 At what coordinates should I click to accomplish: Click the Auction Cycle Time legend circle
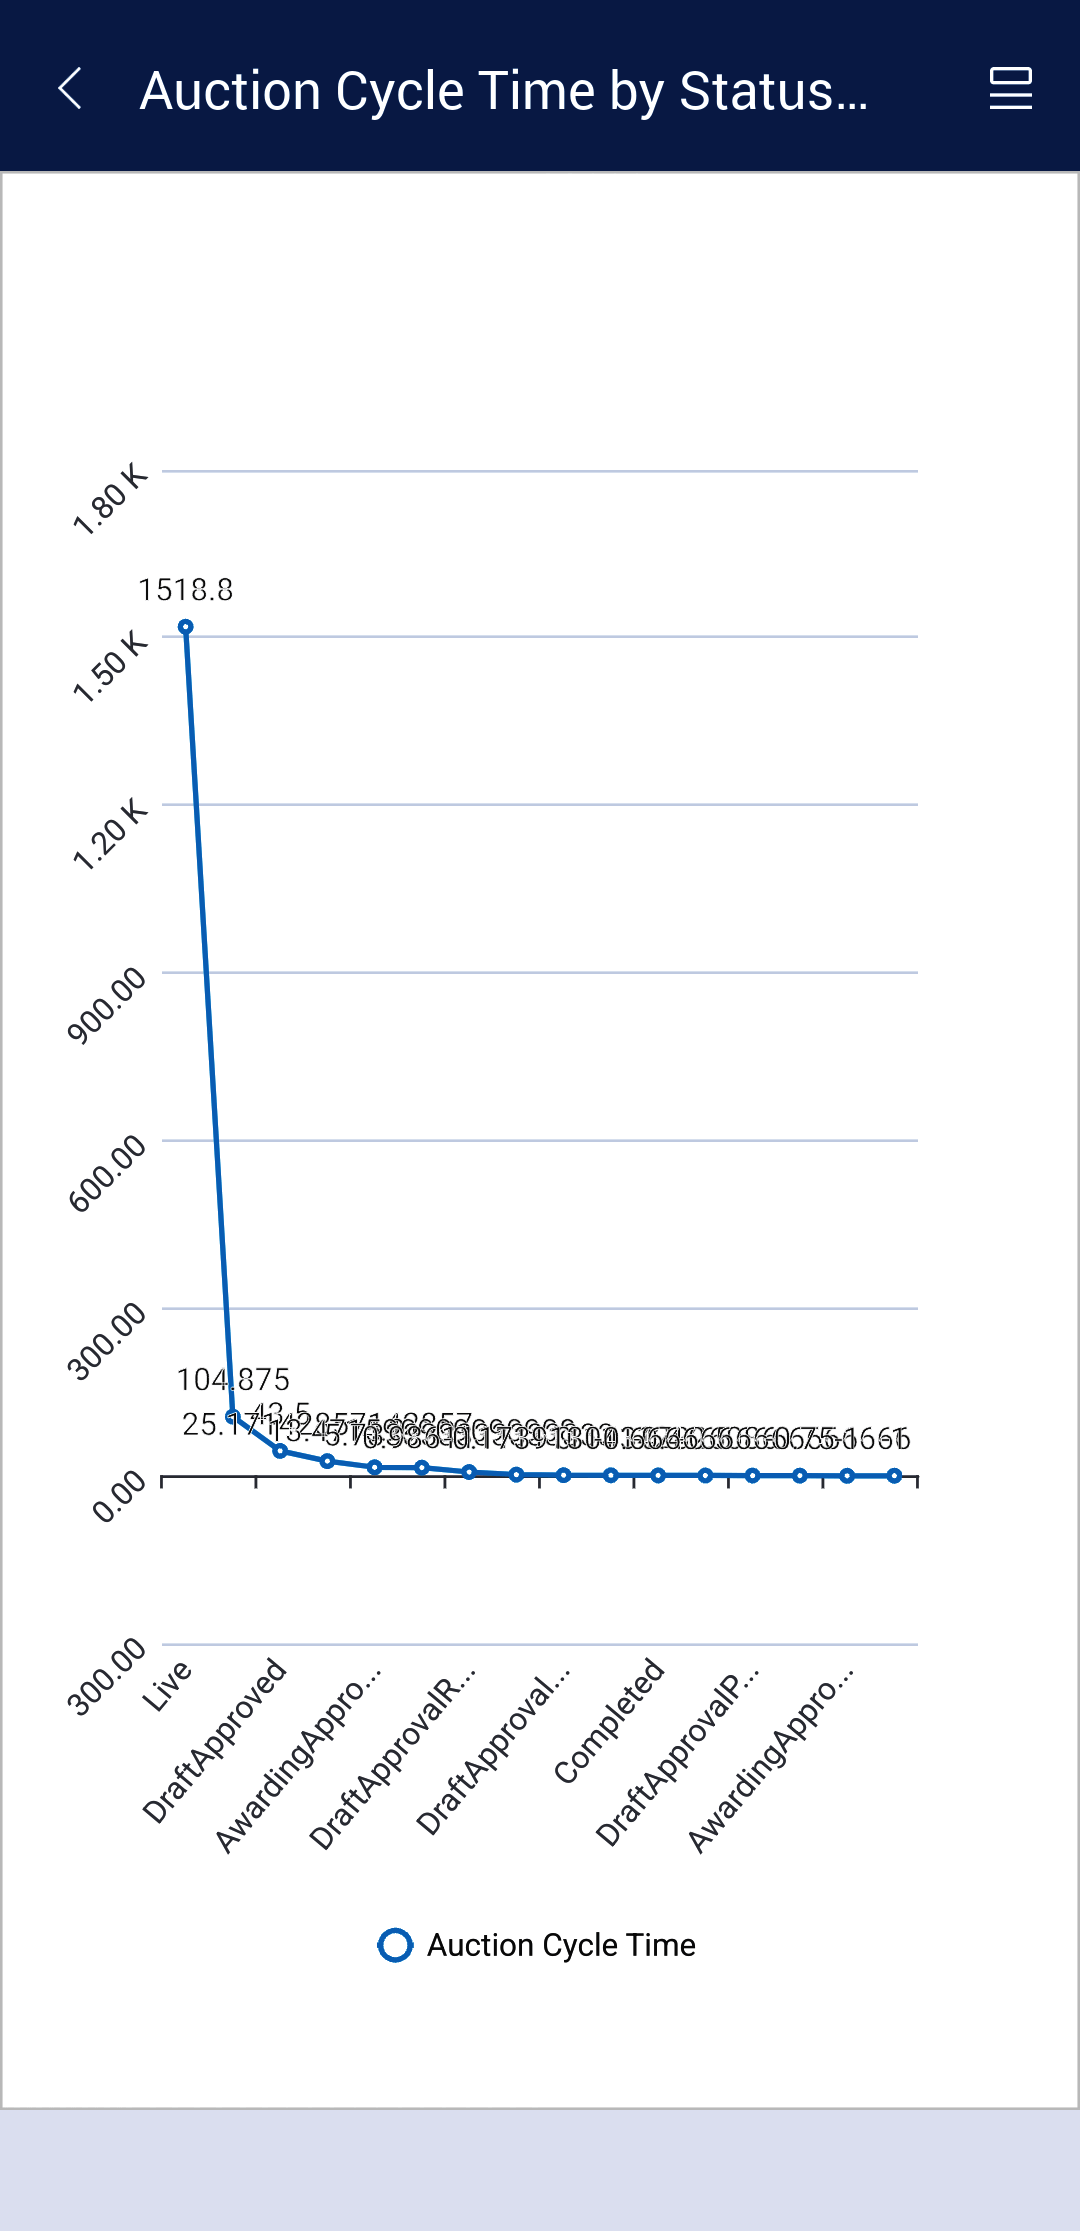pyautogui.click(x=395, y=1944)
